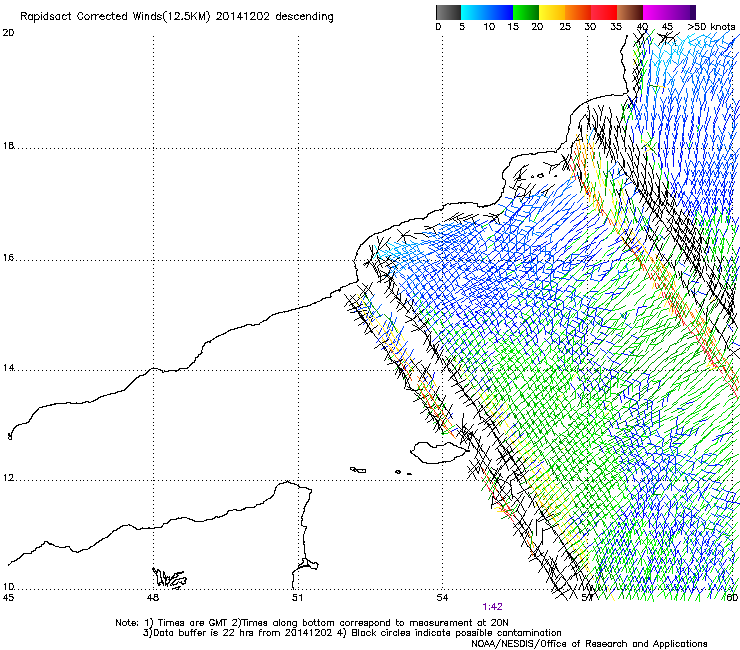Click the 'Times are GMT' note text
Image resolution: width=740 pixels, height=650 pixels.
[193, 623]
